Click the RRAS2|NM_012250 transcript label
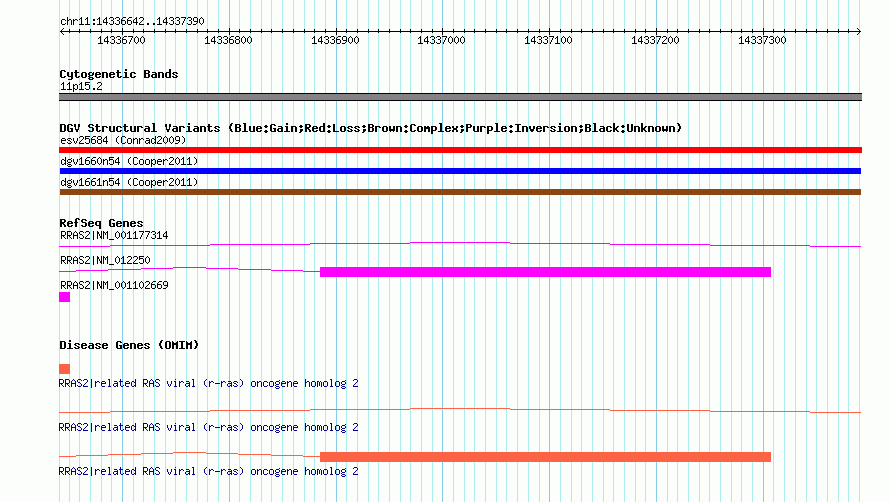The image size is (890, 502). (x=105, y=260)
